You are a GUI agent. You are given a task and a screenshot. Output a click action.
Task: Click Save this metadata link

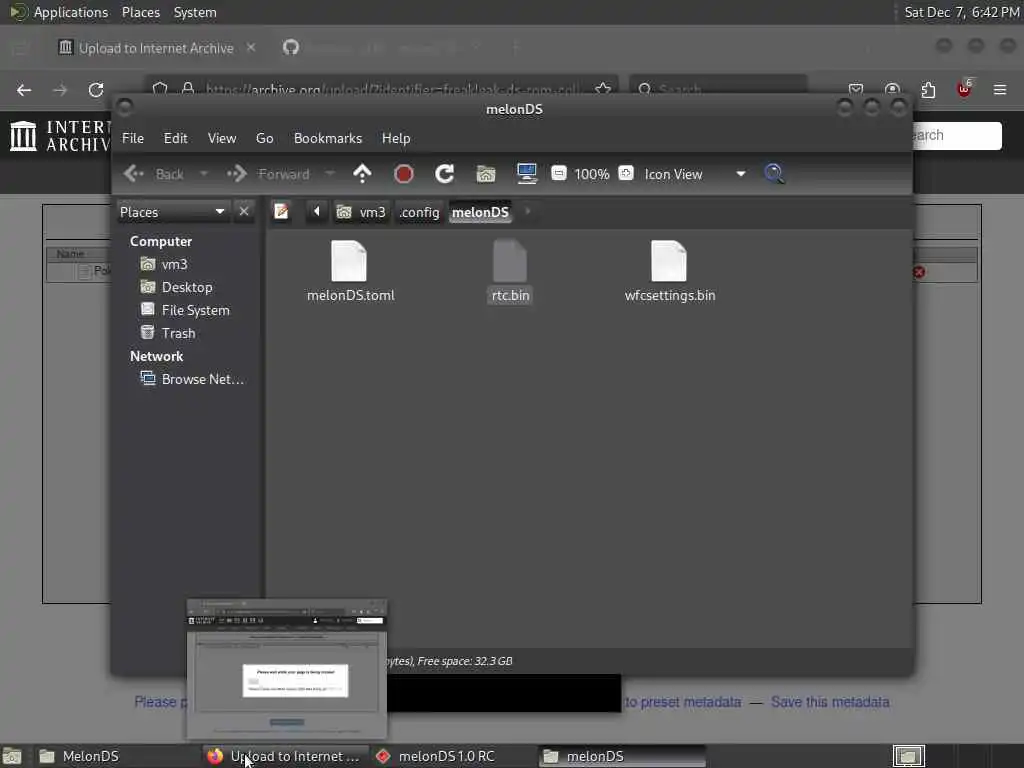click(x=830, y=702)
